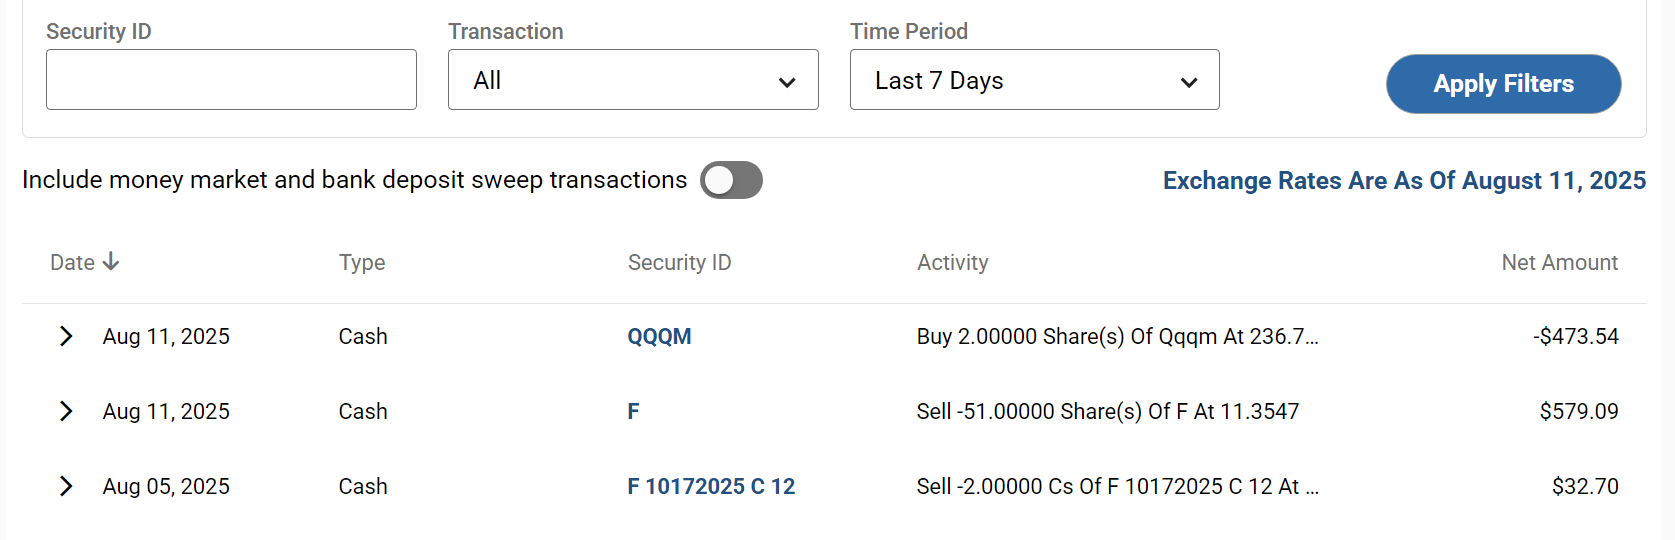Click the Date sort arrow icon
Image resolution: width=1675 pixels, height=540 pixels.
(x=111, y=262)
